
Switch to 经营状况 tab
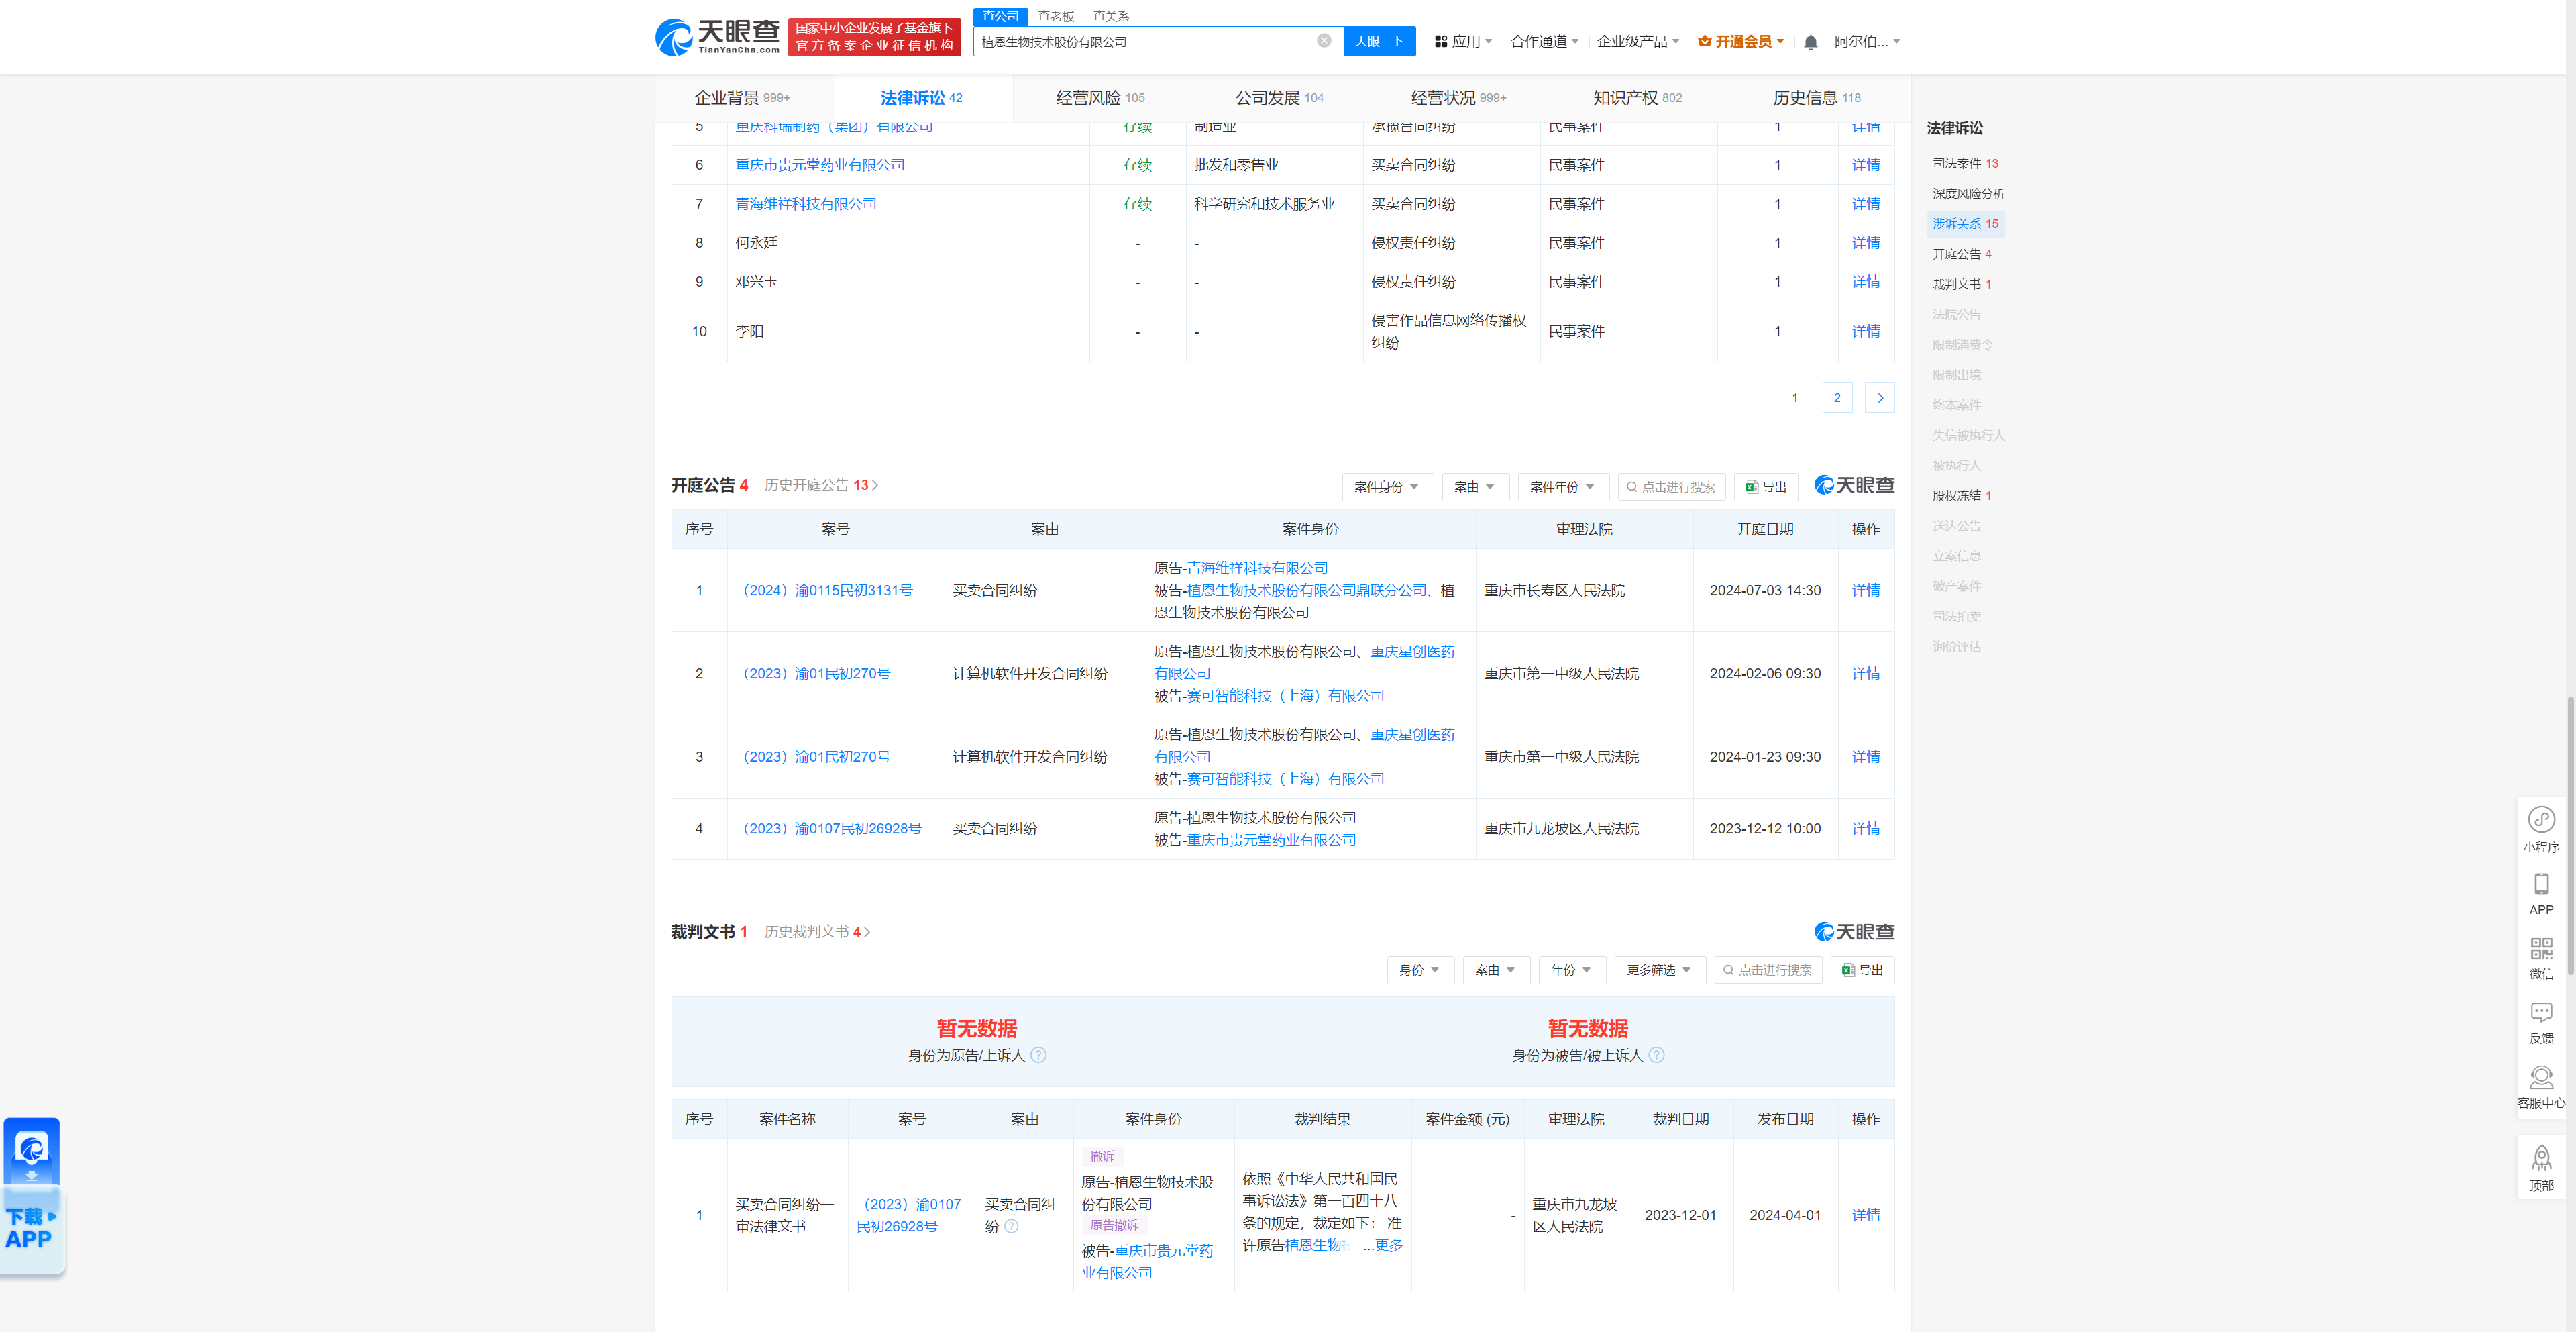click(1458, 98)
